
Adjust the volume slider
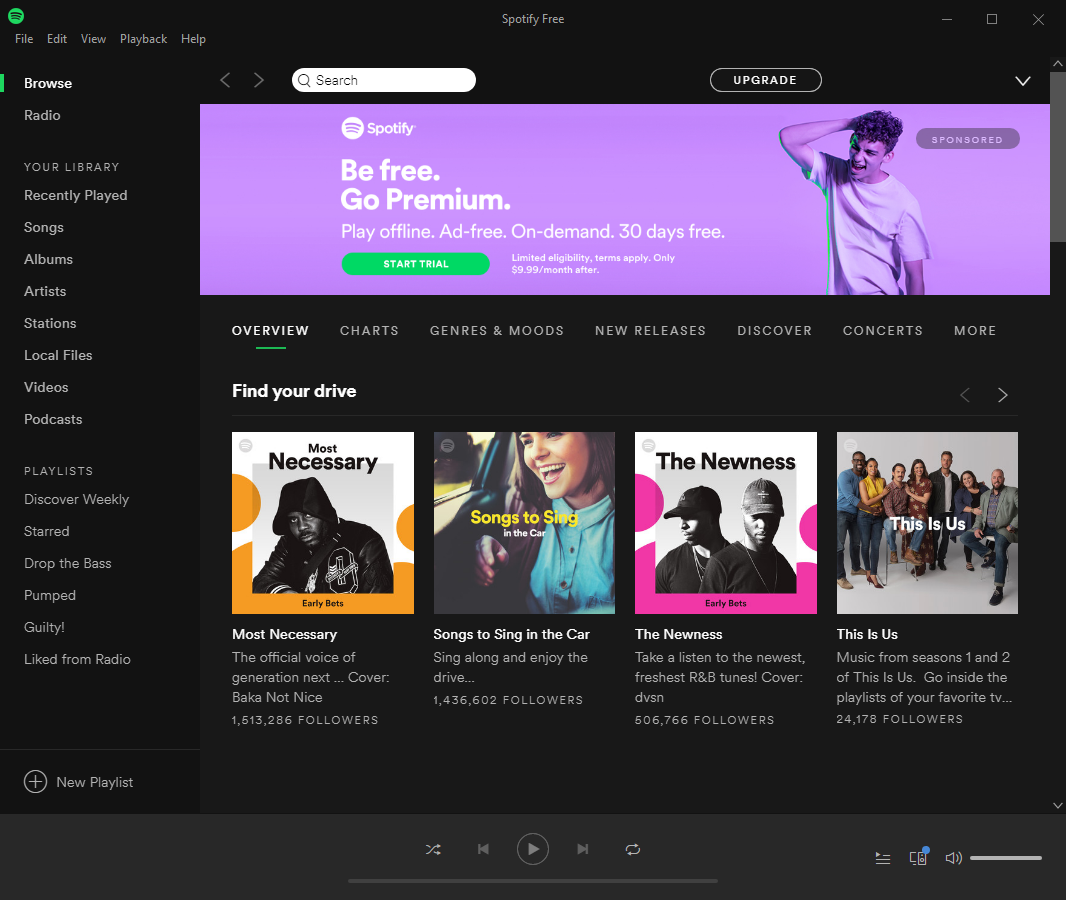tap(1005, 857)
